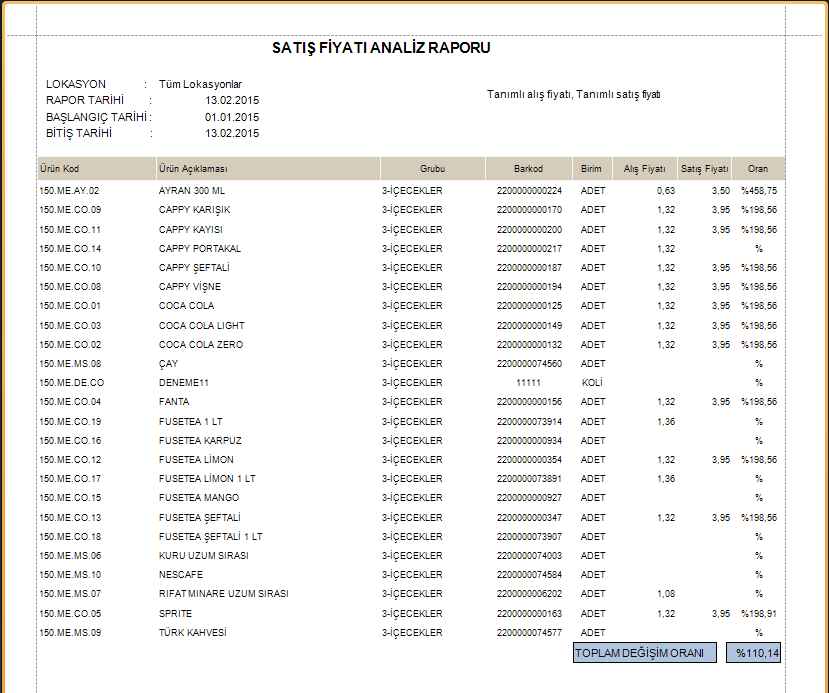This screenshot has width=829, height=693.
Task: Click the TOPLAM DEĞİŞİM ORANI label box
Action: tap(645, 653)
